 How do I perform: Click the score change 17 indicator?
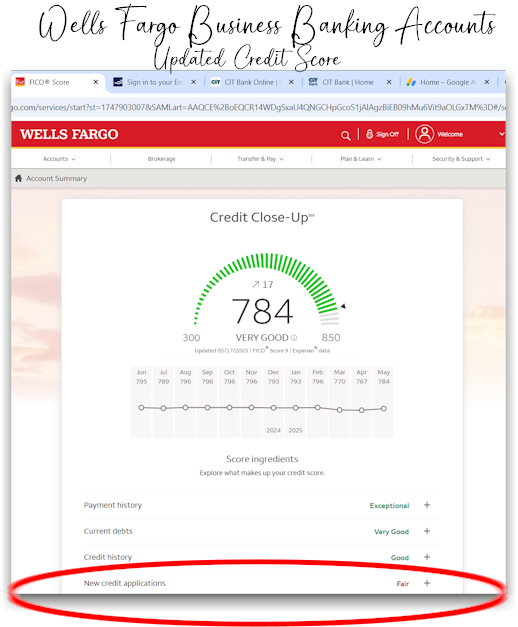coord(262,284)
